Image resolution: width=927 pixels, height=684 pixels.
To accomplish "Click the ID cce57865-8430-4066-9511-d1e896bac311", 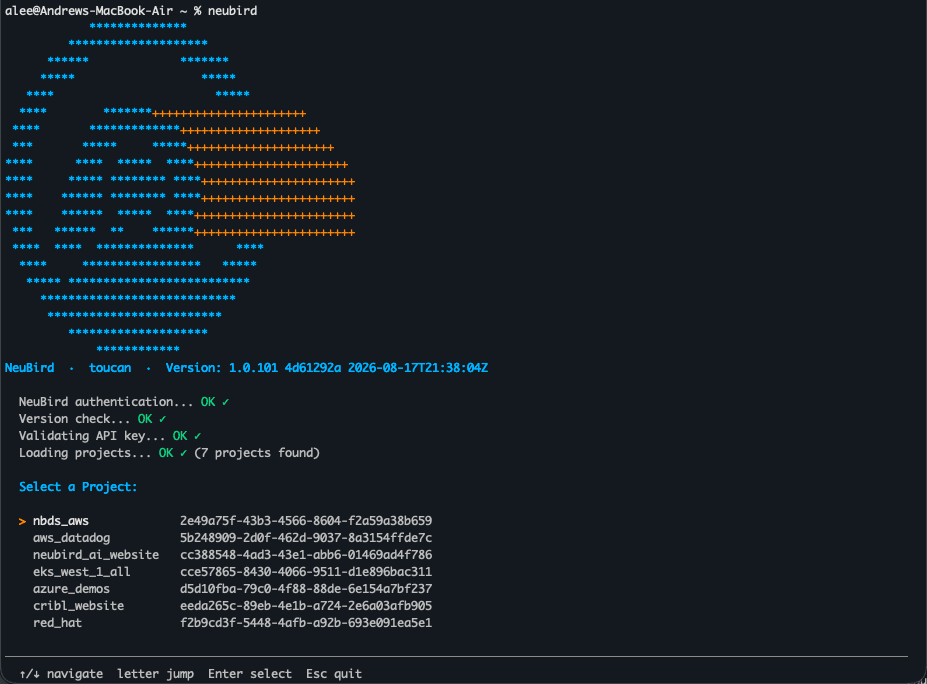I will [x=306, y=572].
